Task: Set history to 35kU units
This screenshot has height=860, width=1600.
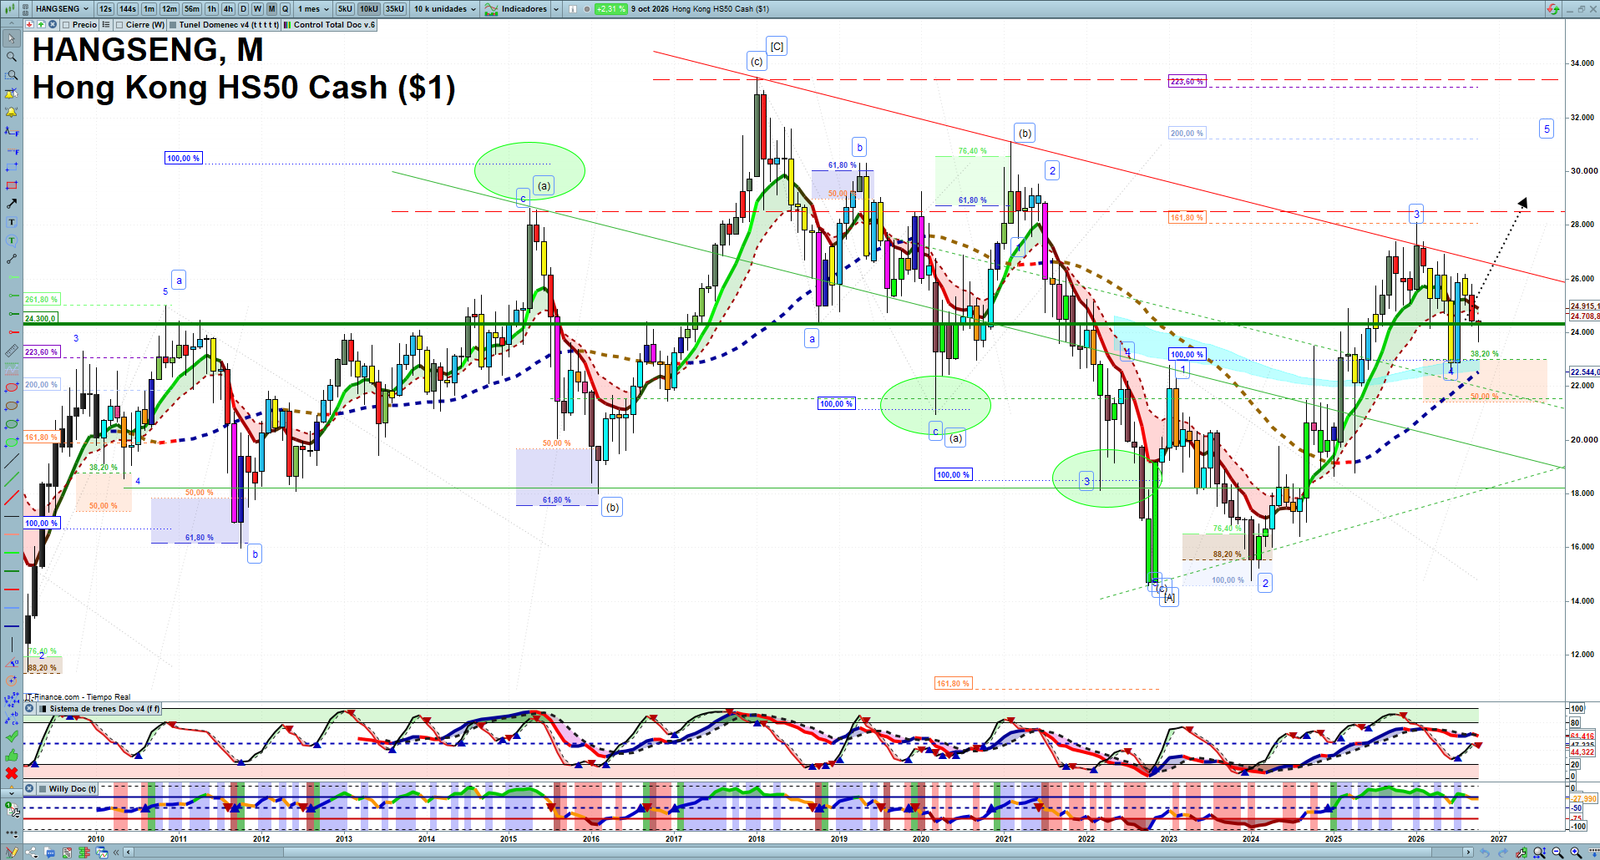Action: tap(395, 9)
